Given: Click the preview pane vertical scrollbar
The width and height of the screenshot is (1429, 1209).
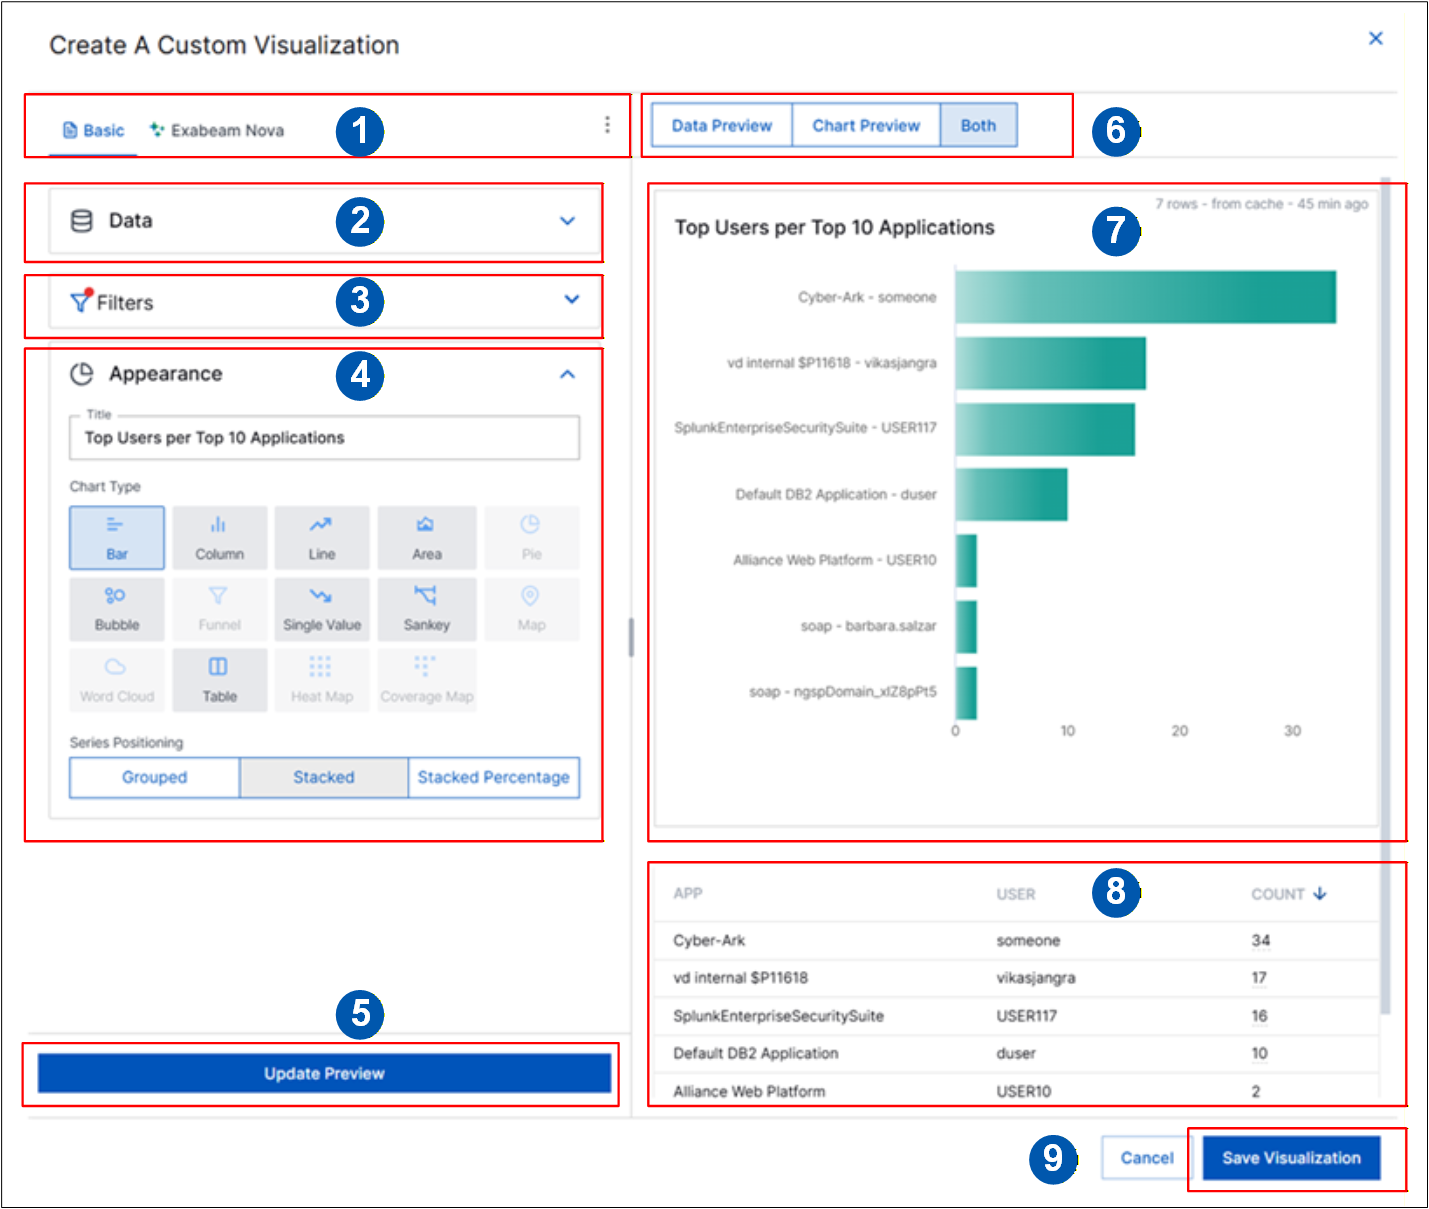Looking at the screenshot, I should coord(1386,600).
